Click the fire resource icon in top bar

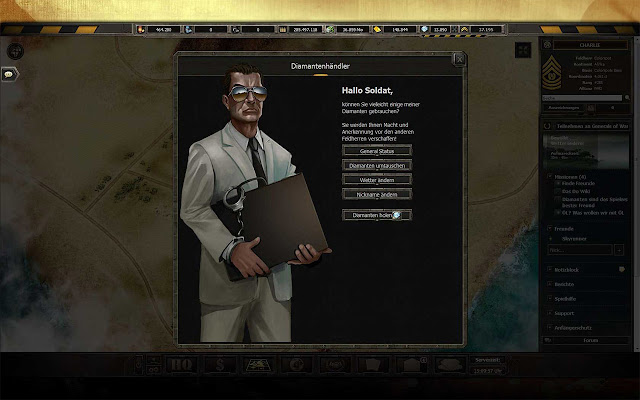point(141,29)
